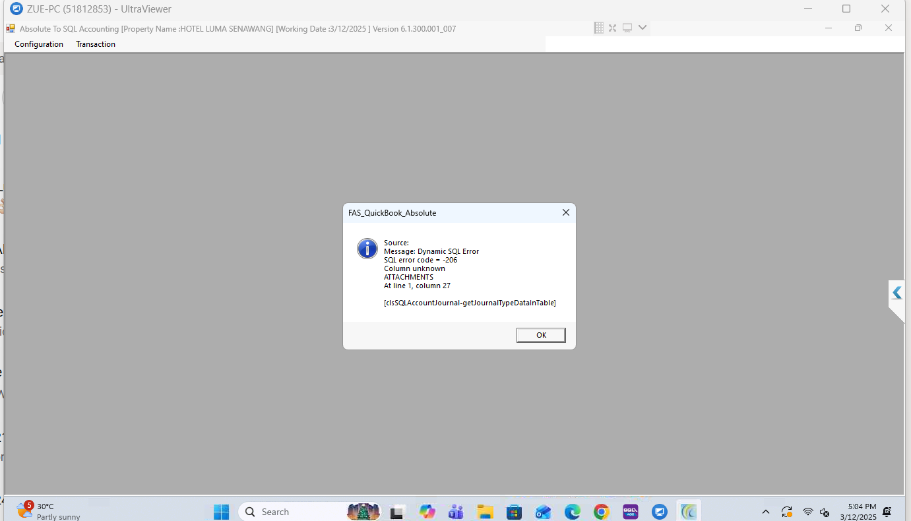Click the UltraViewer grid handle icon
This screenshot has height=521, width=911.
coord(598,28)
